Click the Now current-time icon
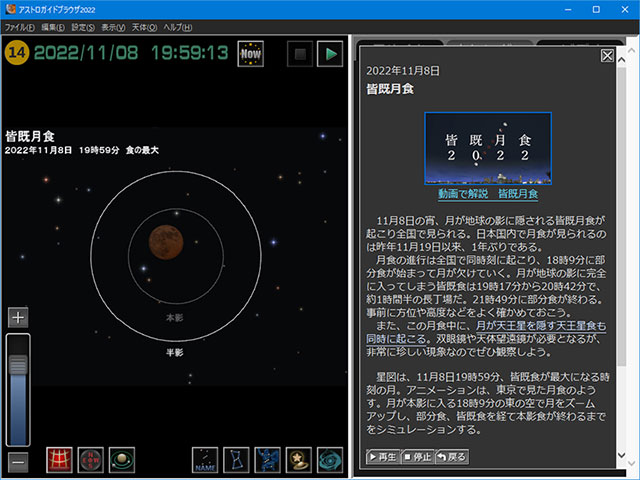Viewport: 640px width, 480px height. 250,53
